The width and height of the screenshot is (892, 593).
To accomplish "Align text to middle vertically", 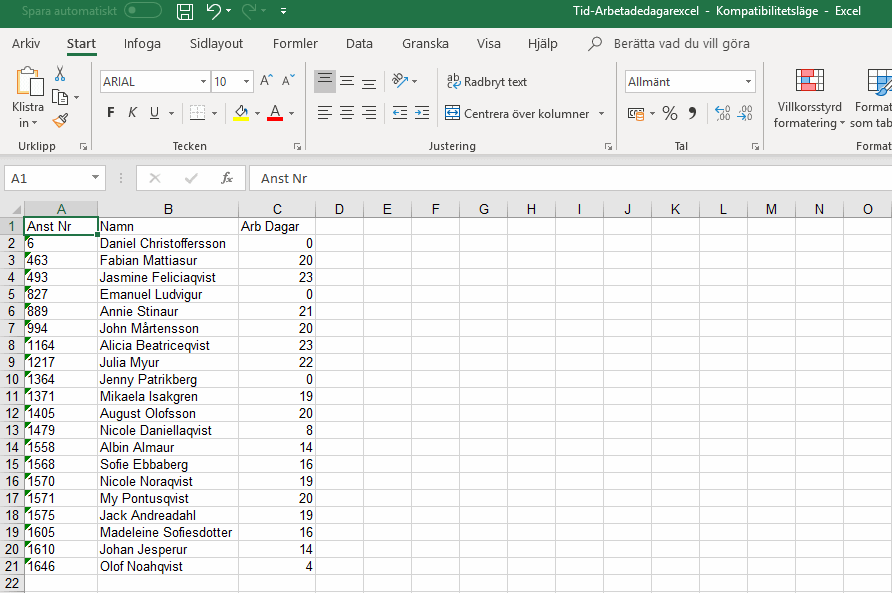I will tap(347, 81).
